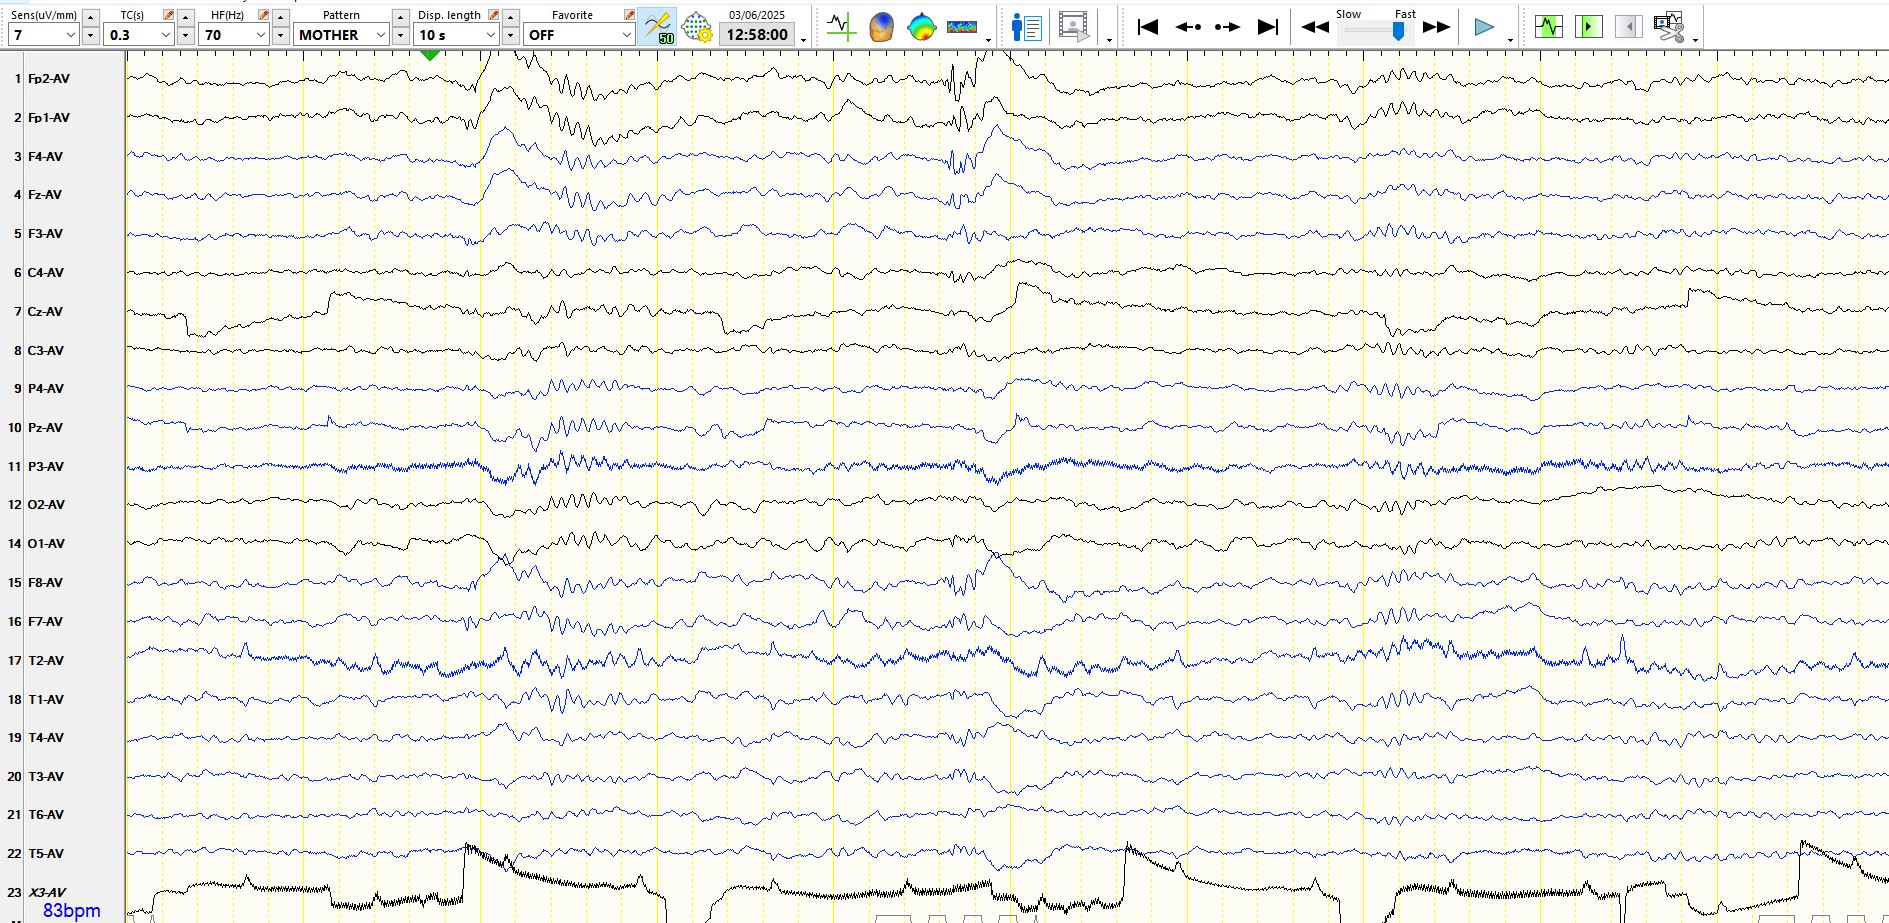This screenshot has width=1889, height=923.
Task: Select the Pz-AV channel label
Action: tap(45, 428)
